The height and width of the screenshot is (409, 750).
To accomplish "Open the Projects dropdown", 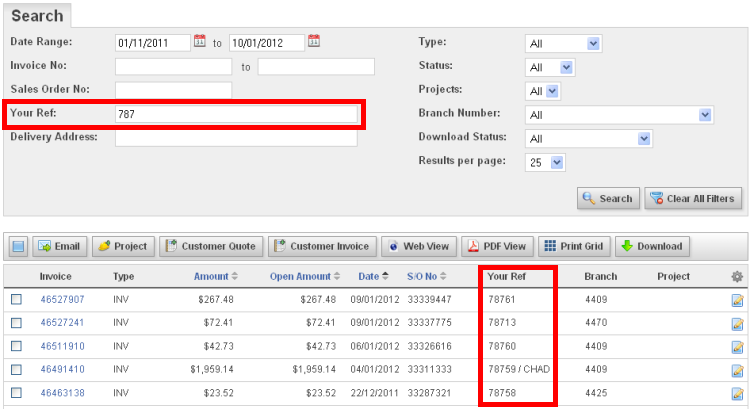I will pyautogui.click(x=542, y=91).
